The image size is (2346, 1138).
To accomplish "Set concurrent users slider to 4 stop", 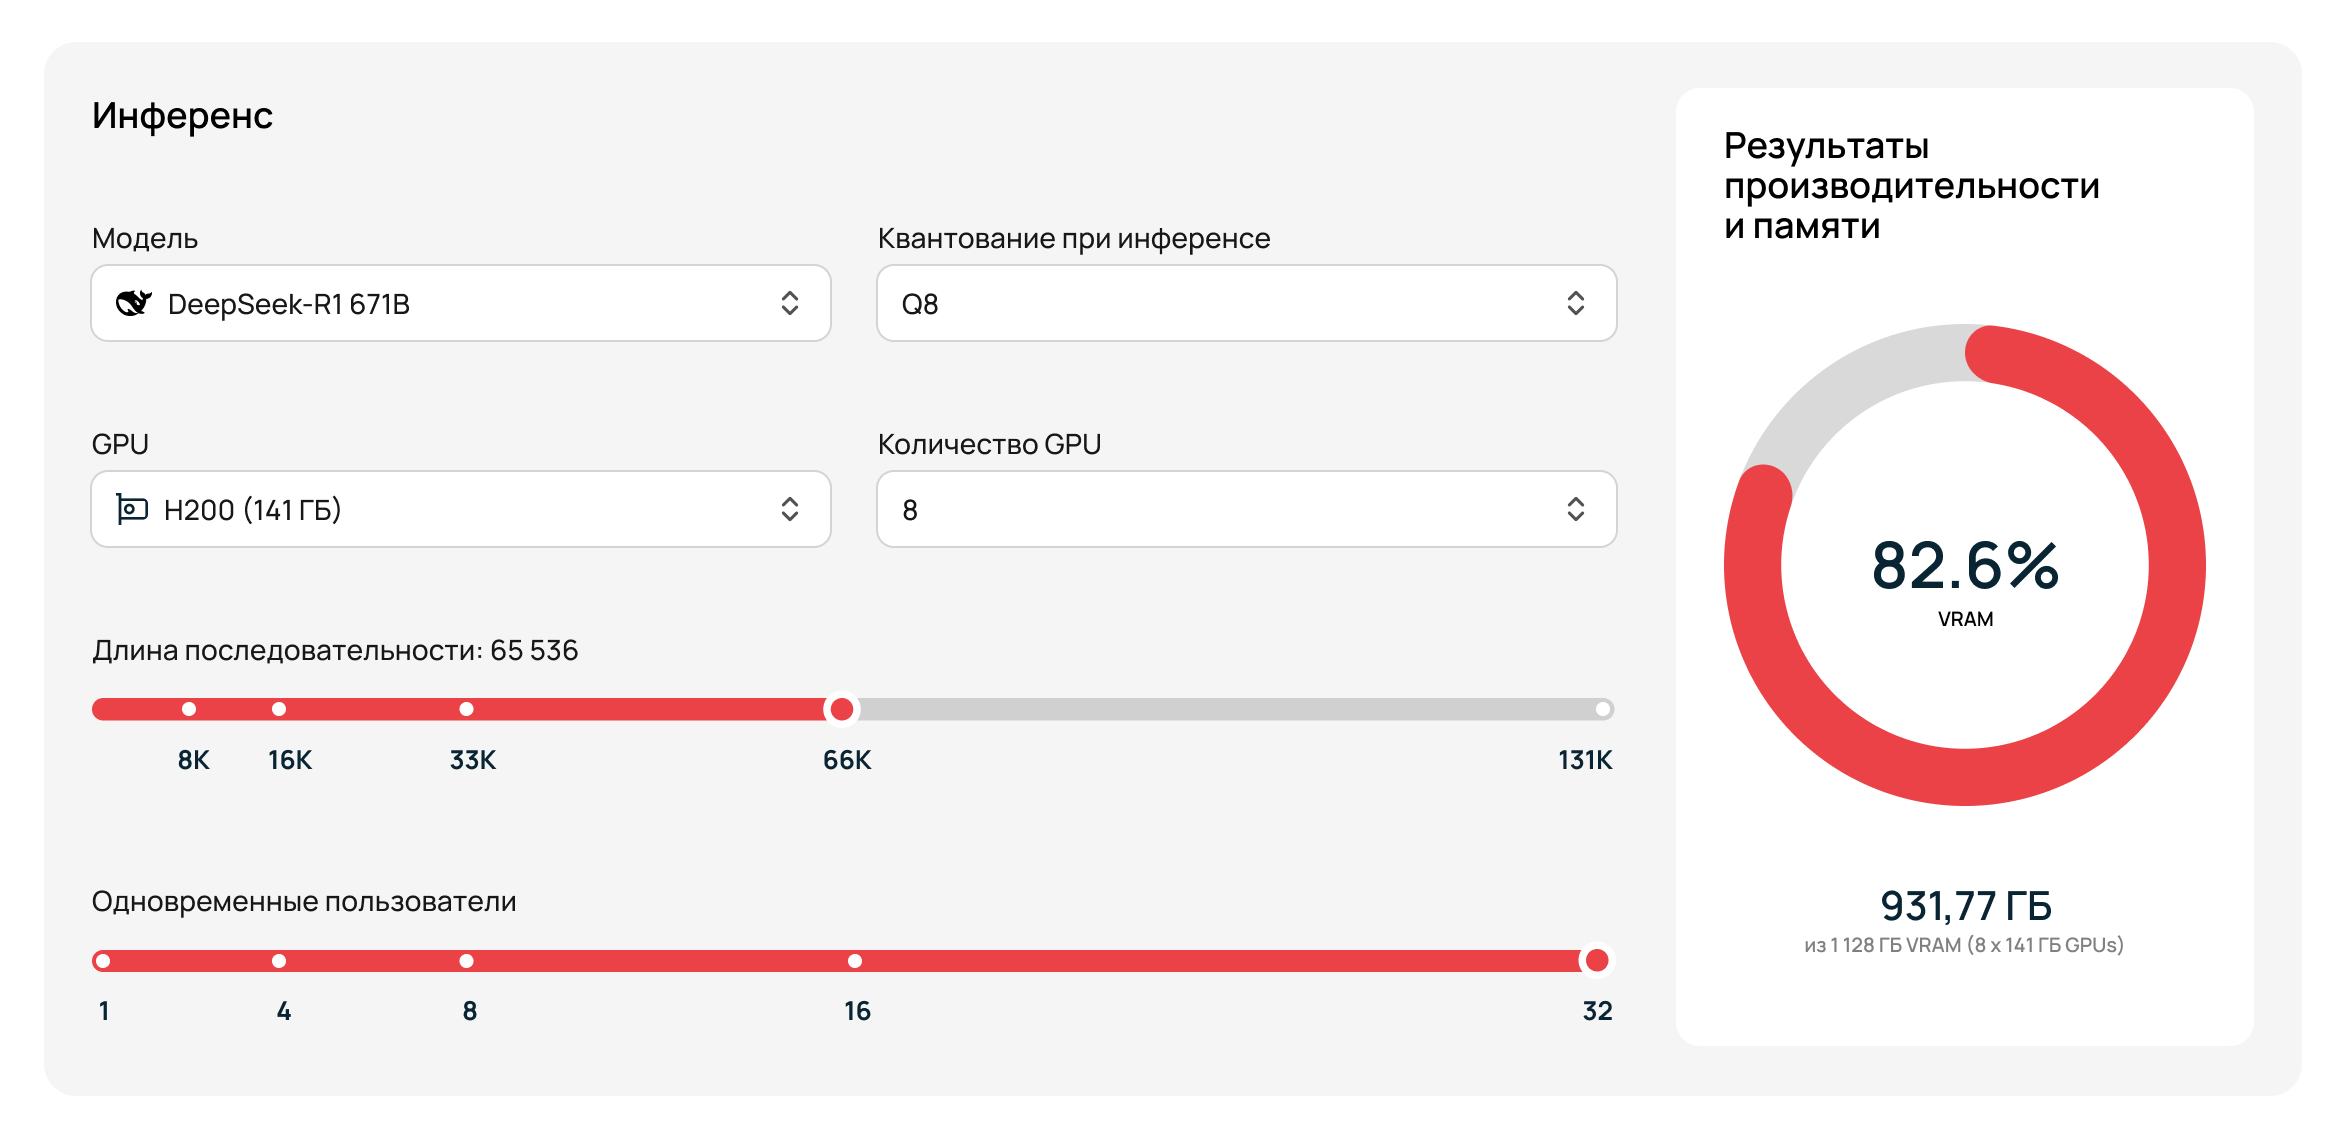I will [x=279, y=961].
